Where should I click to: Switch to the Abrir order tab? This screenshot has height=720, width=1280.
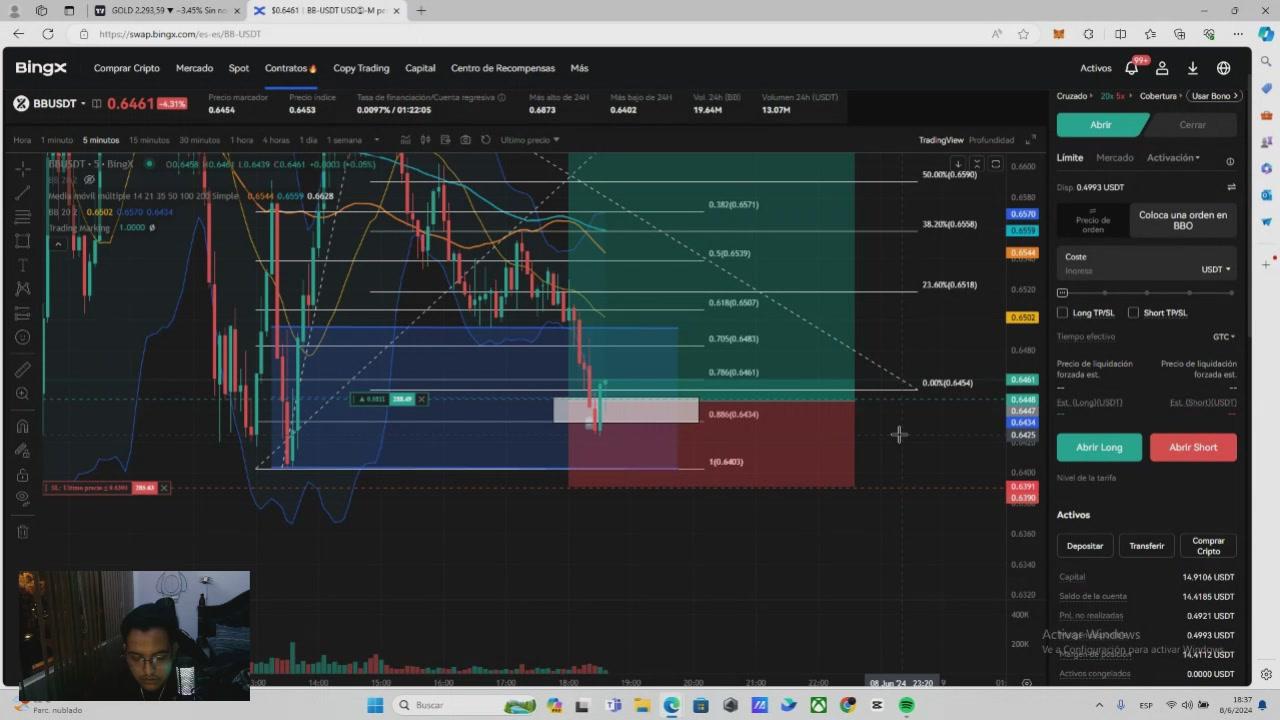[1101, 125]
